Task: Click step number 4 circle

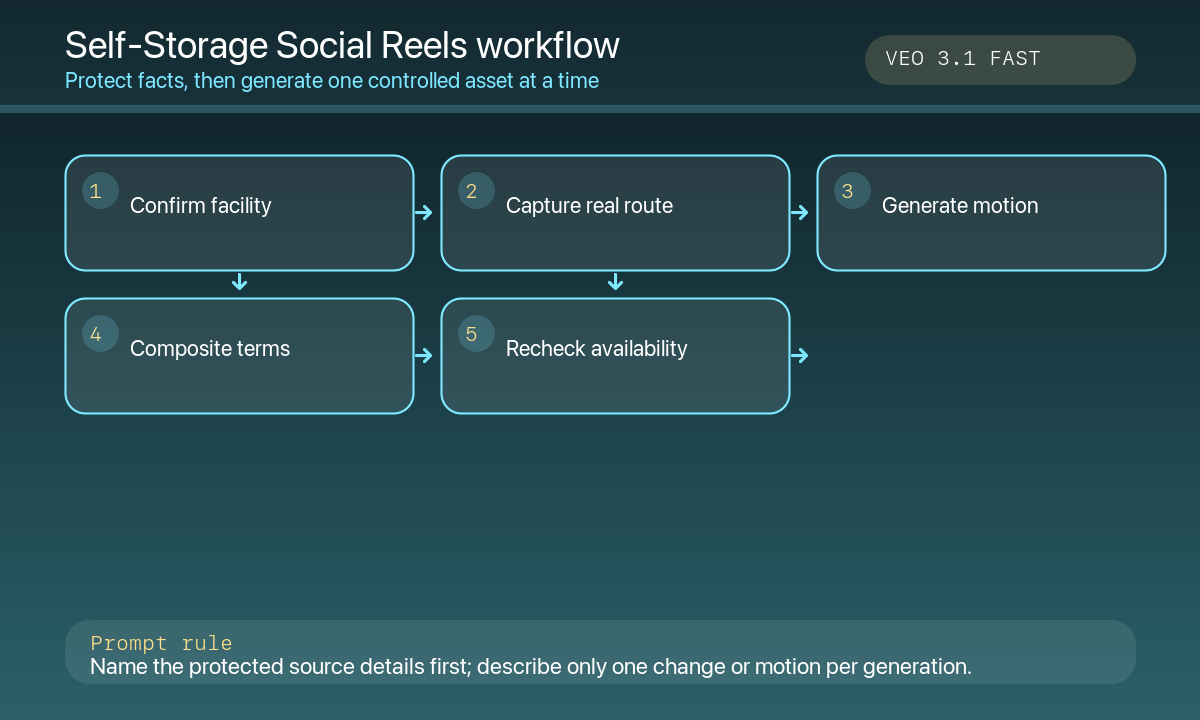Action: point(100,334)
